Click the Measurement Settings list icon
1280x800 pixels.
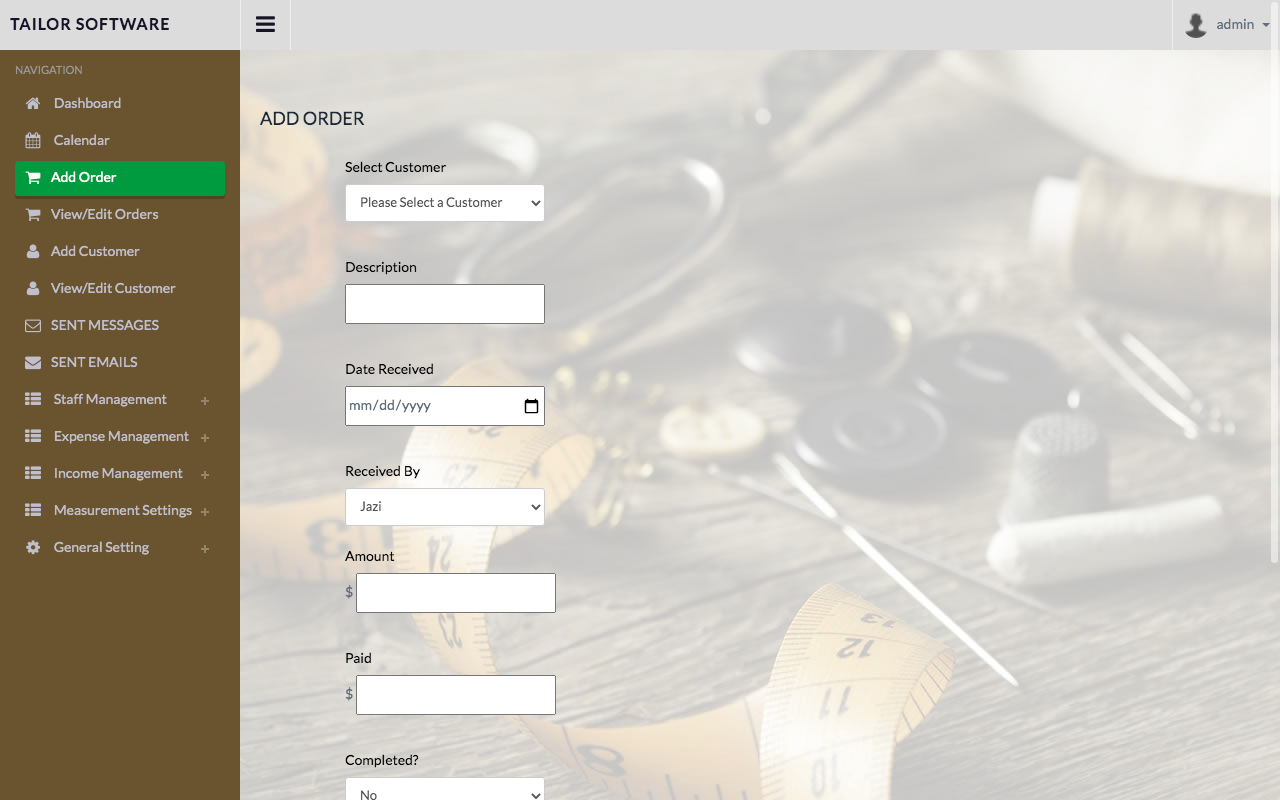click(33, 510)
